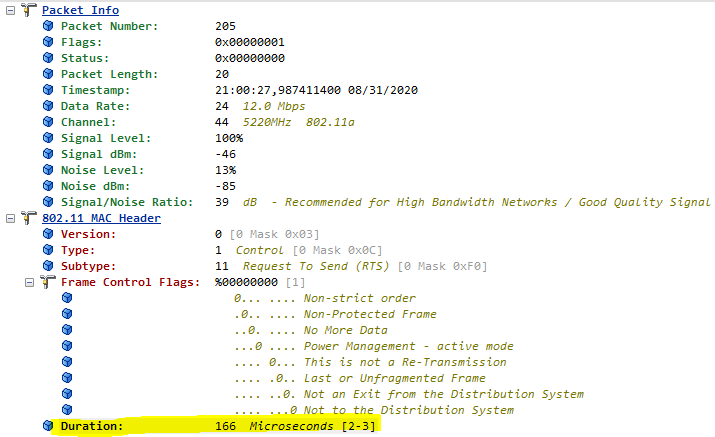Open the 802.11 MAC Header link
This screenshot has width=715, height=437.
pos(101,218)
